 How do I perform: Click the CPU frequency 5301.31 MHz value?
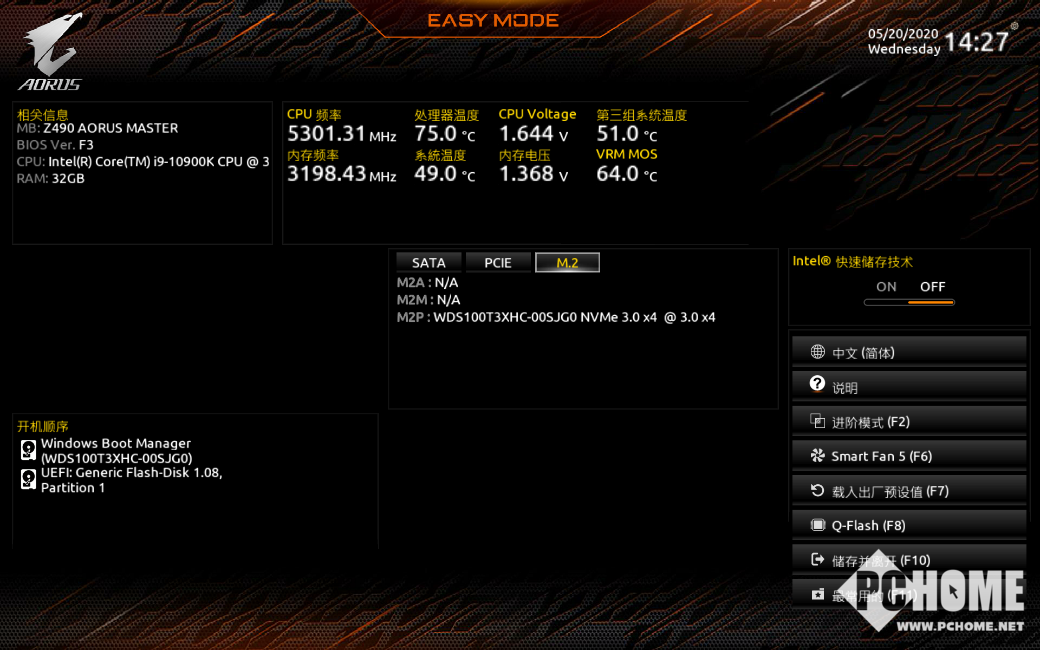(x=342, y=134)
